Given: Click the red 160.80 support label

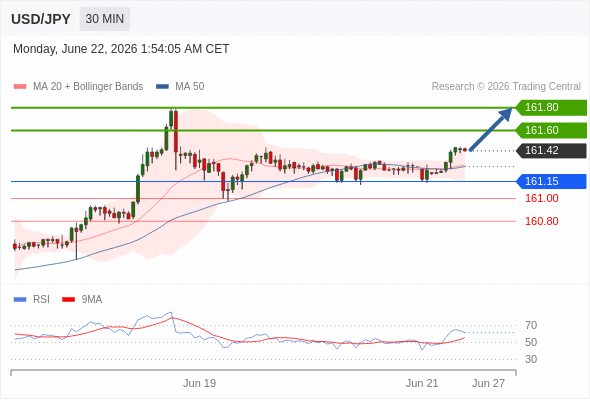Looking at the screenshot, I should click(x=541, y=221).
